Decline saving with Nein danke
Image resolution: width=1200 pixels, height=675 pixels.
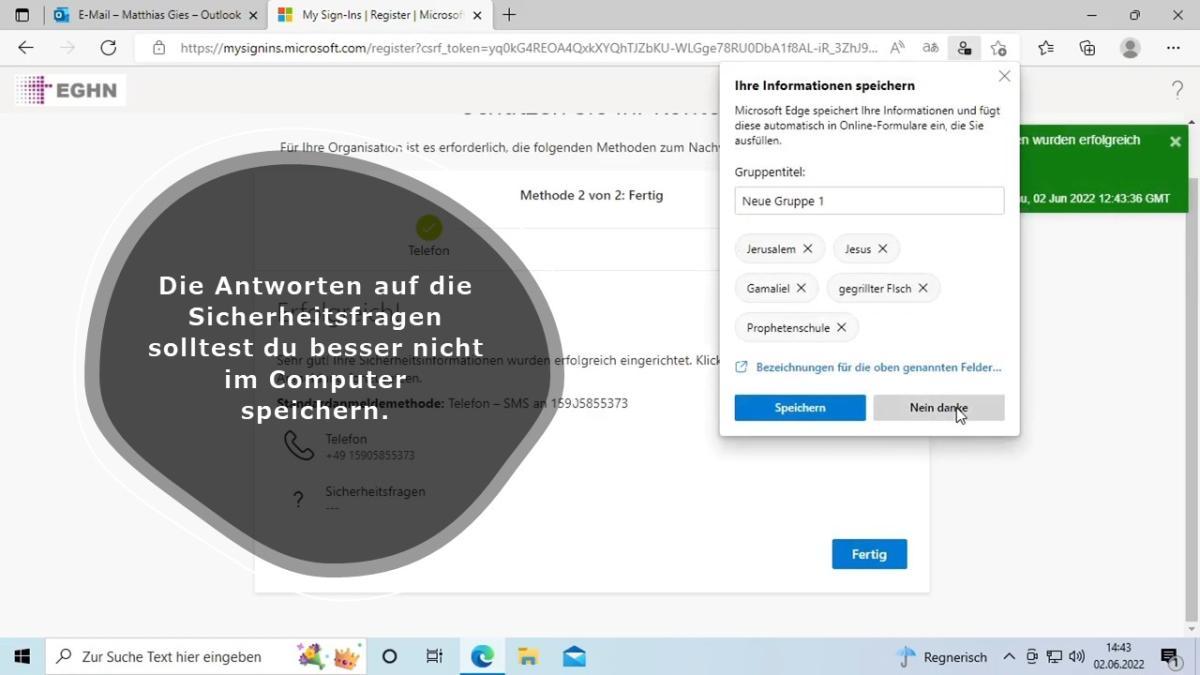point(938,408)
